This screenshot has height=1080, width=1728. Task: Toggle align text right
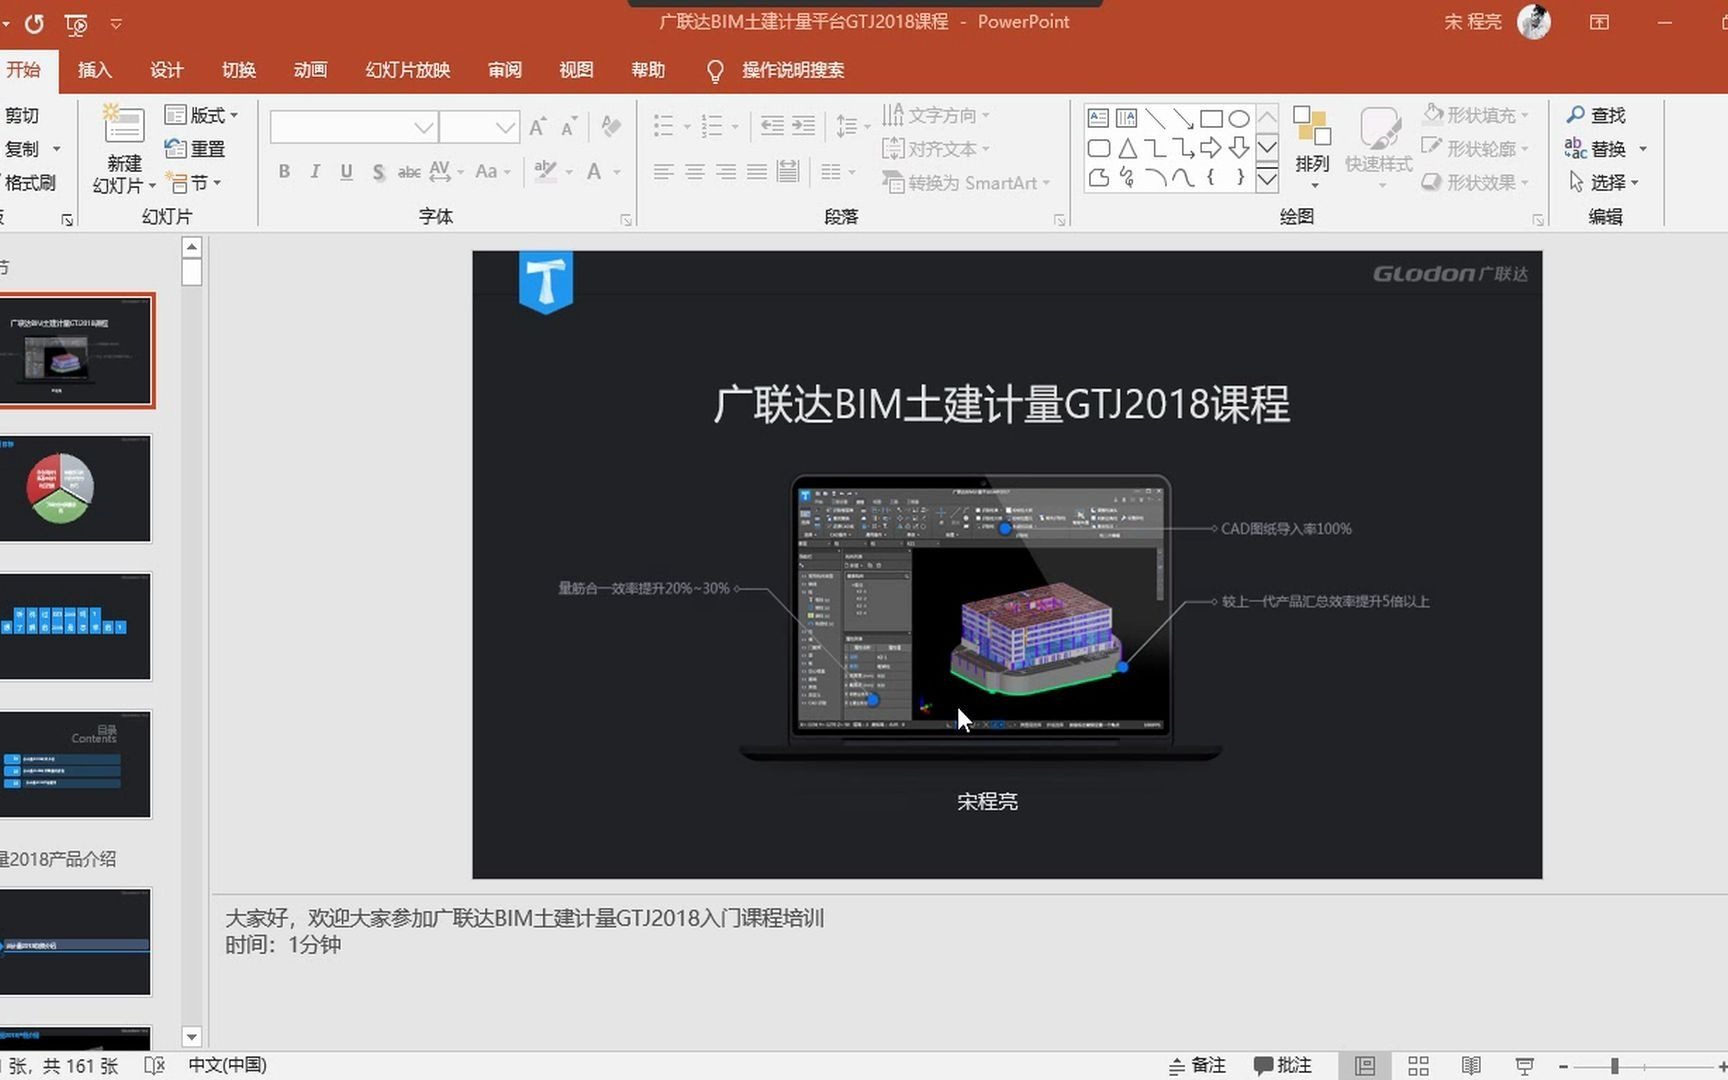click(x=726, y=172)
